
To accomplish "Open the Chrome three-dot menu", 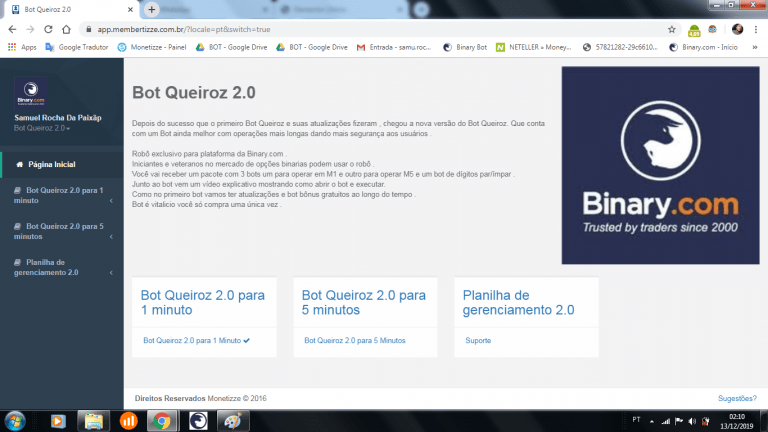I will coord(756,29).
